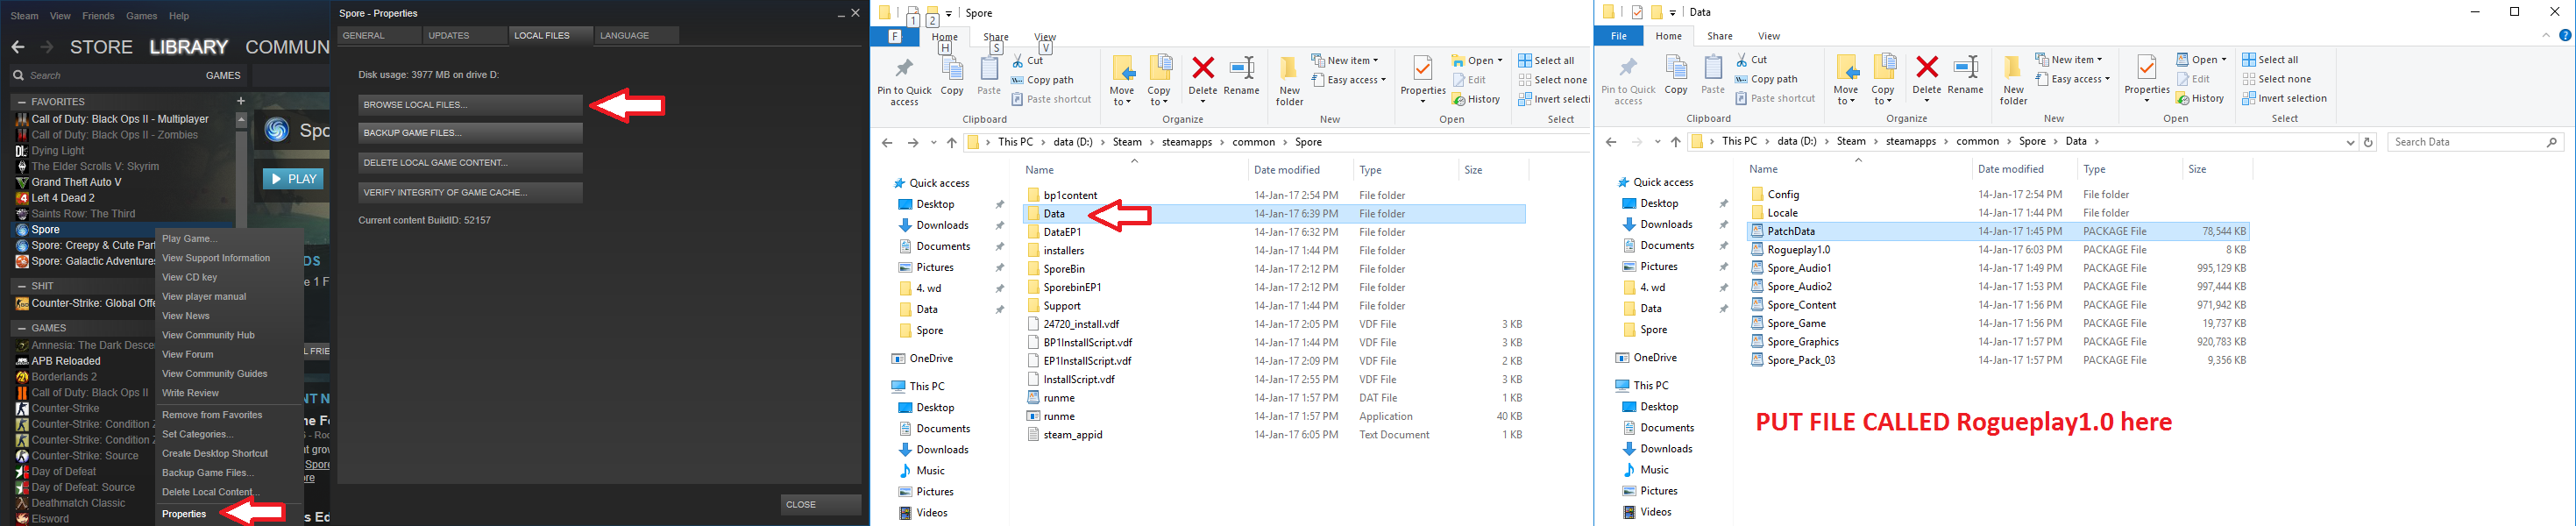The height and width of the screenshot is (526, 2576).
Task: Open Steam menu in Steam menu bar
Action: [x=25, y=16]
